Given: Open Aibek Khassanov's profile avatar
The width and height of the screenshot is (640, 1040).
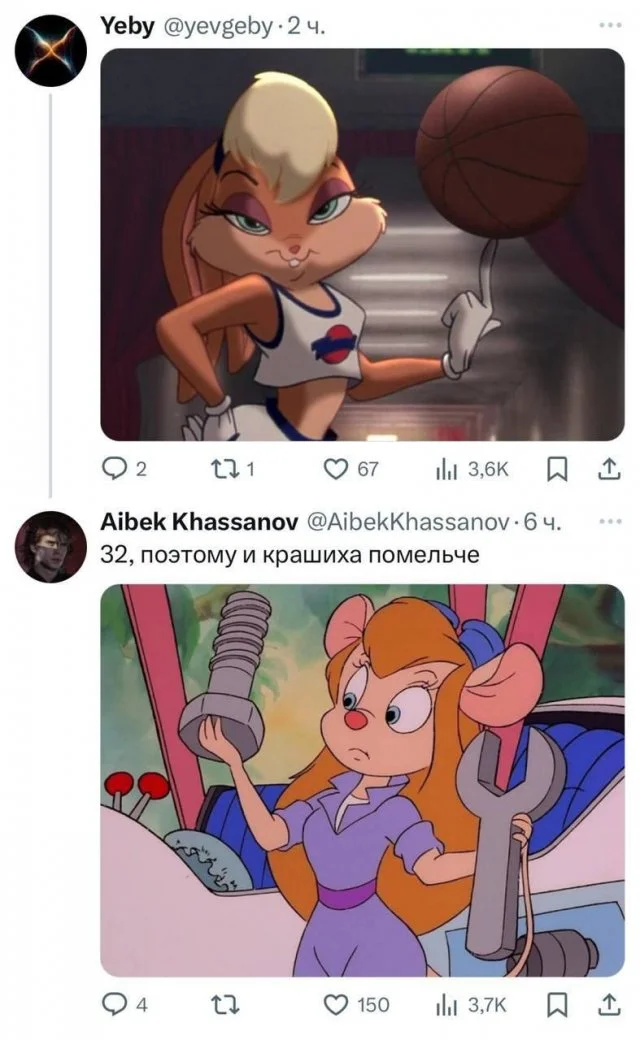Looking at the screenshot, I should point(49,547).
